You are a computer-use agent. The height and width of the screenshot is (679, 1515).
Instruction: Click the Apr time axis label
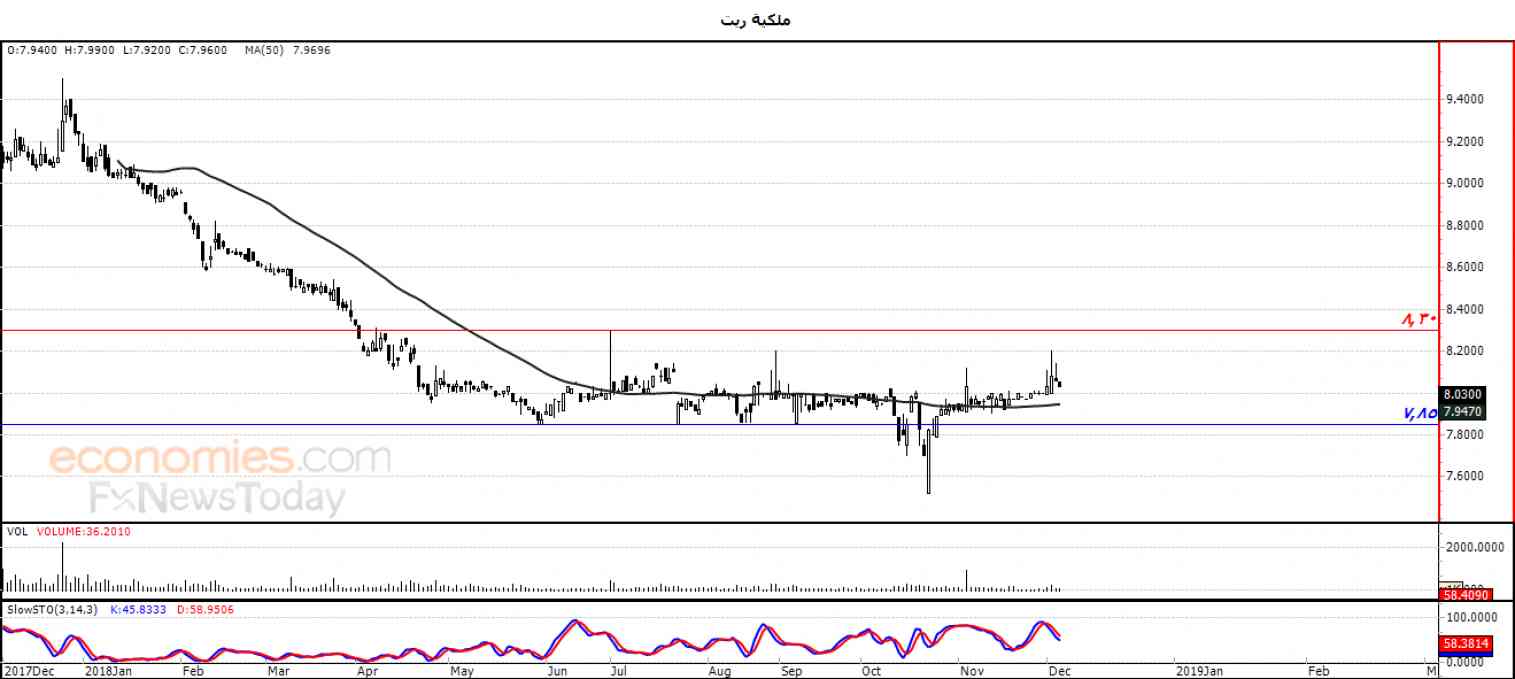tap(367, 670)
